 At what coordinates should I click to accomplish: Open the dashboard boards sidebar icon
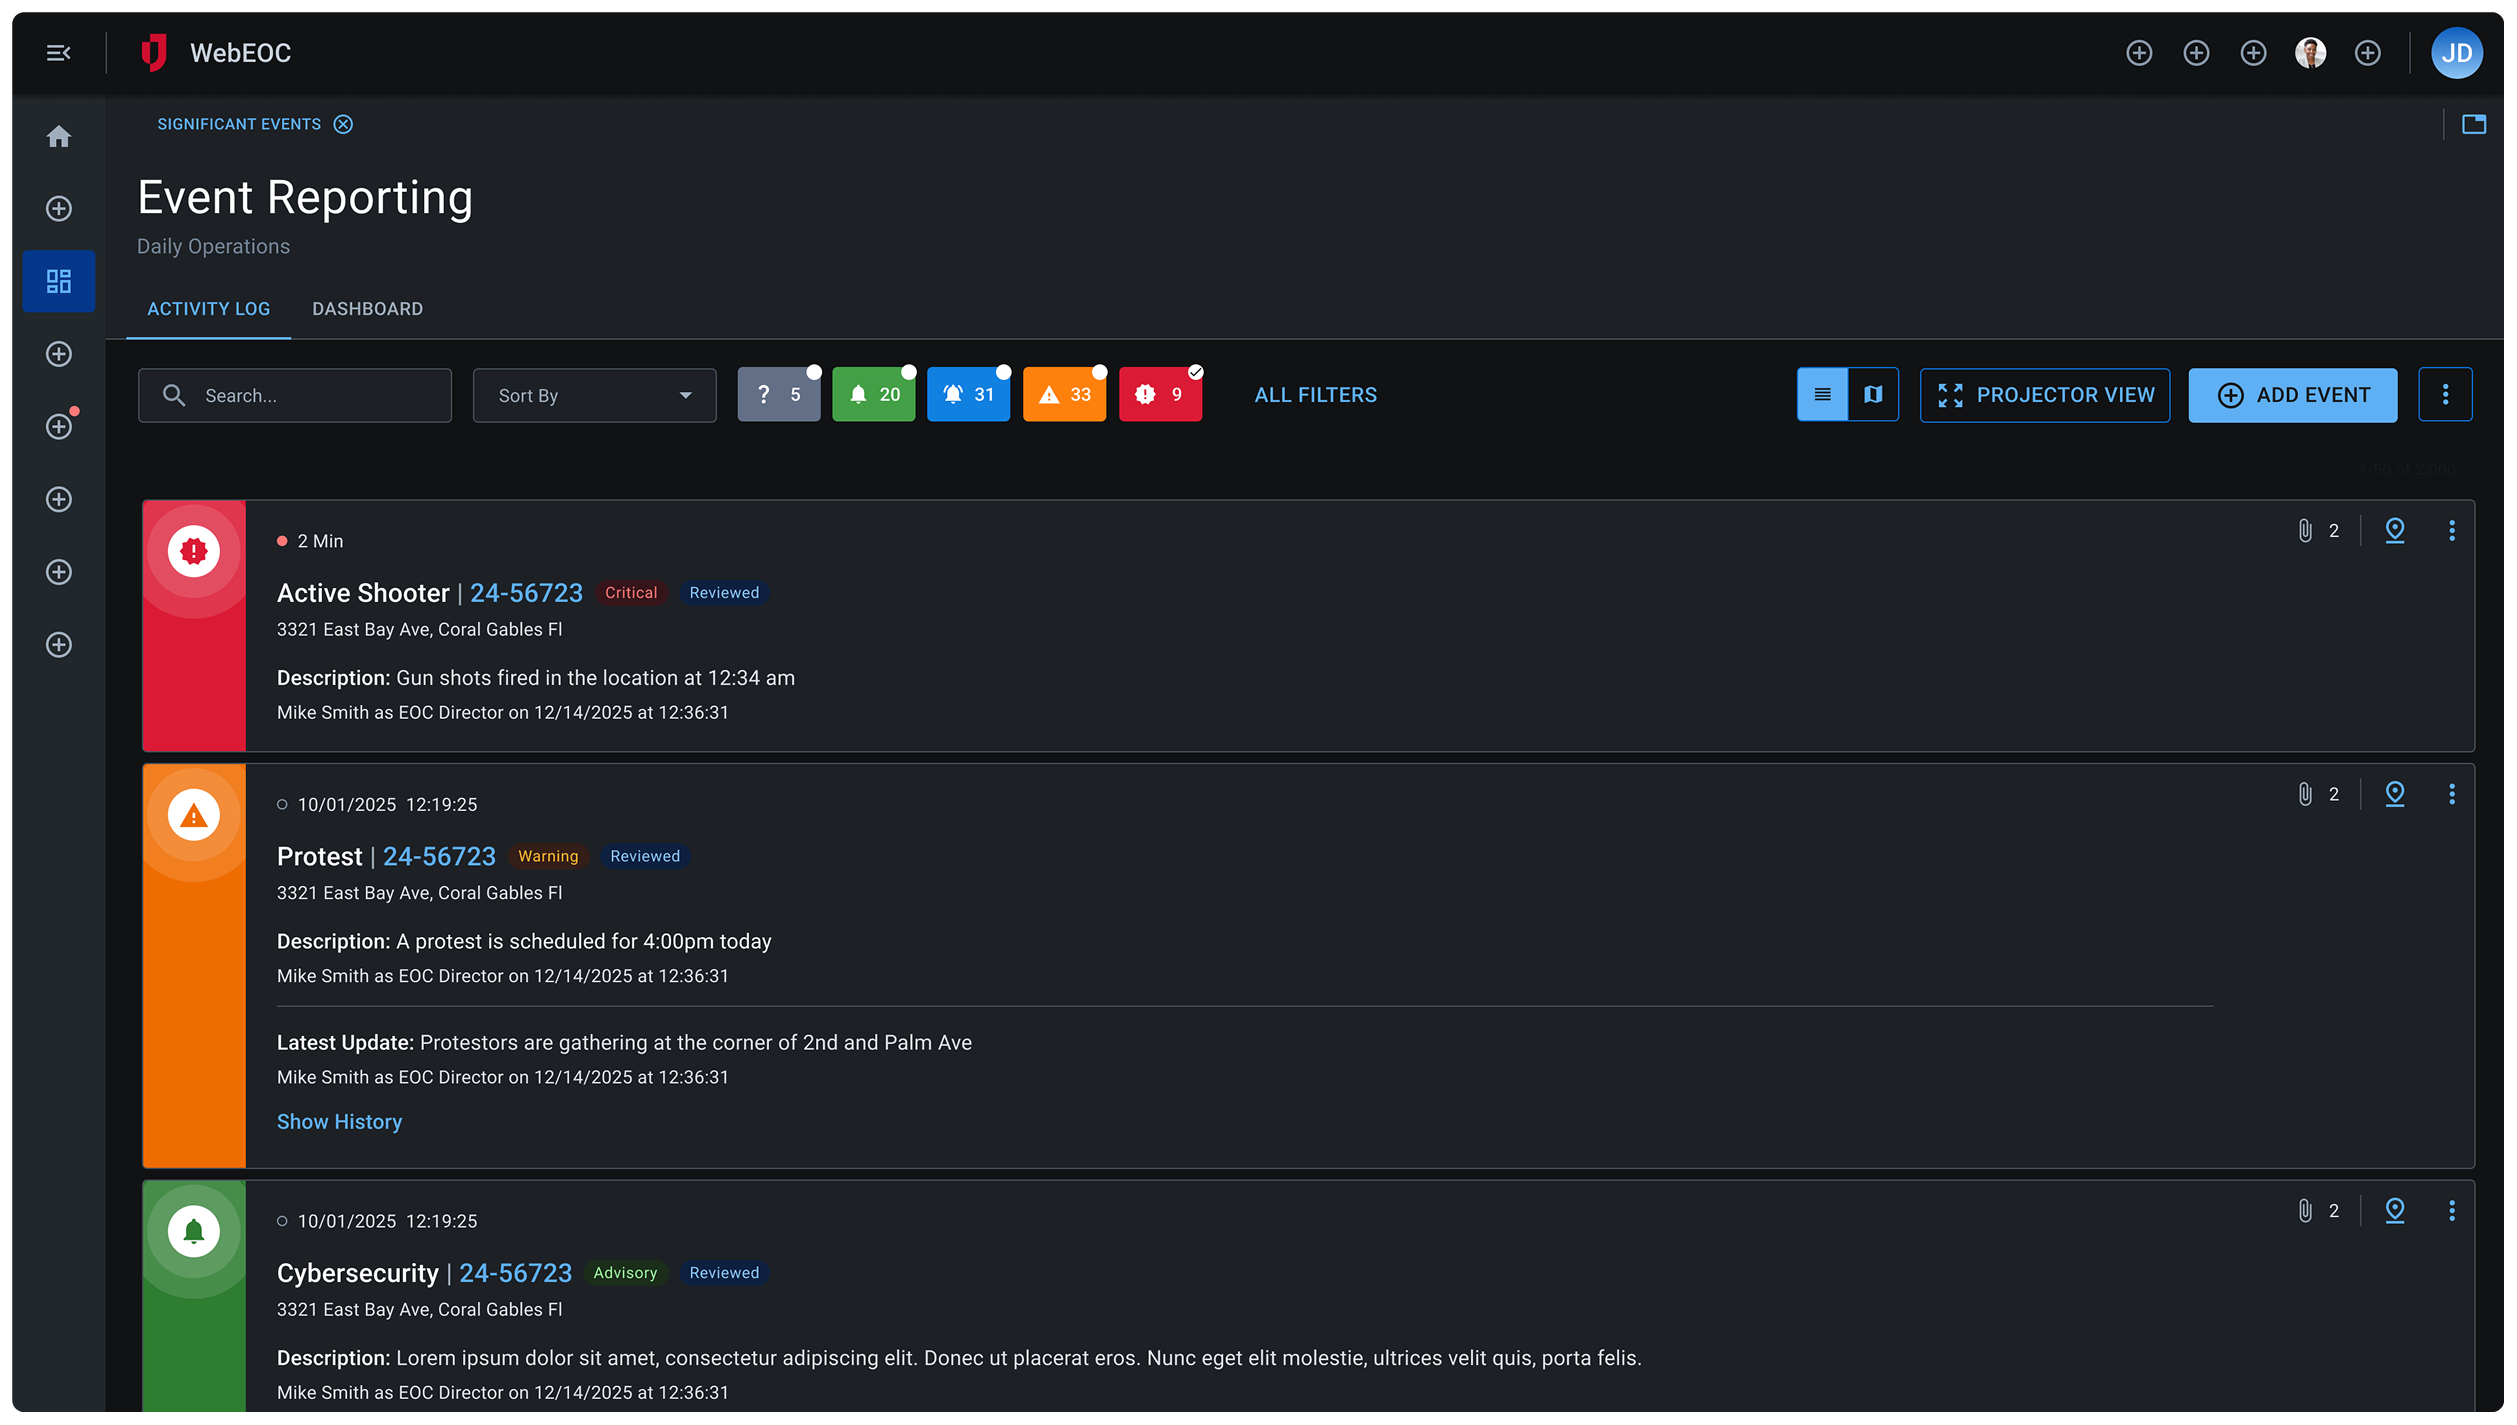click(x=59, y=281)
